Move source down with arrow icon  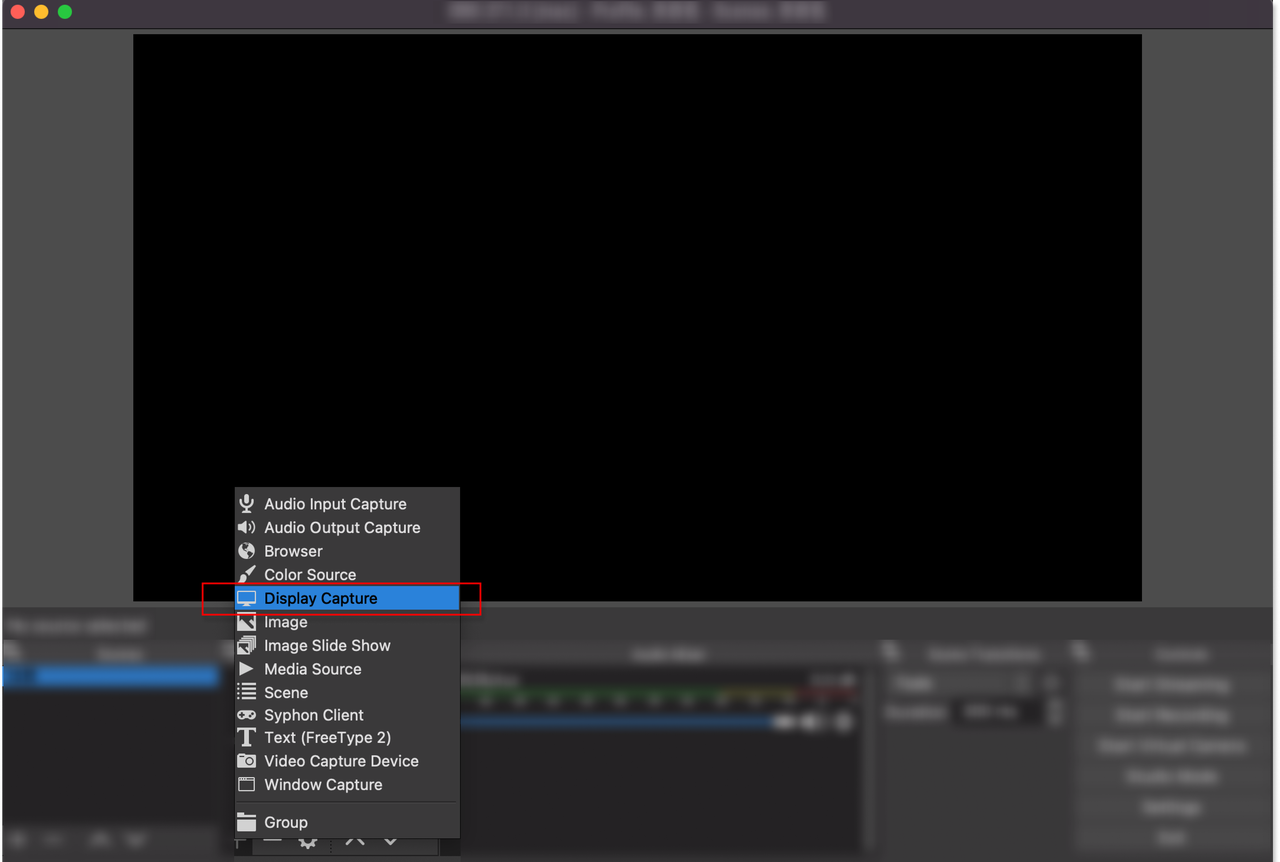(x=391, y=842)
